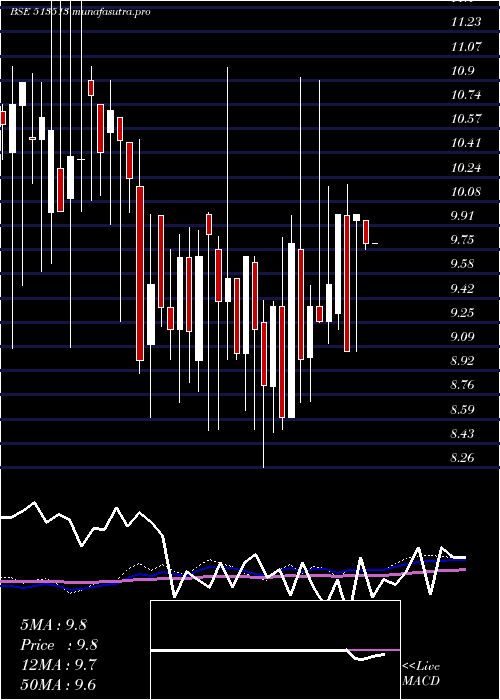This screenshot has width=500, height=700.
Task: Click the 10.24 price axis label
Action: 466,168
